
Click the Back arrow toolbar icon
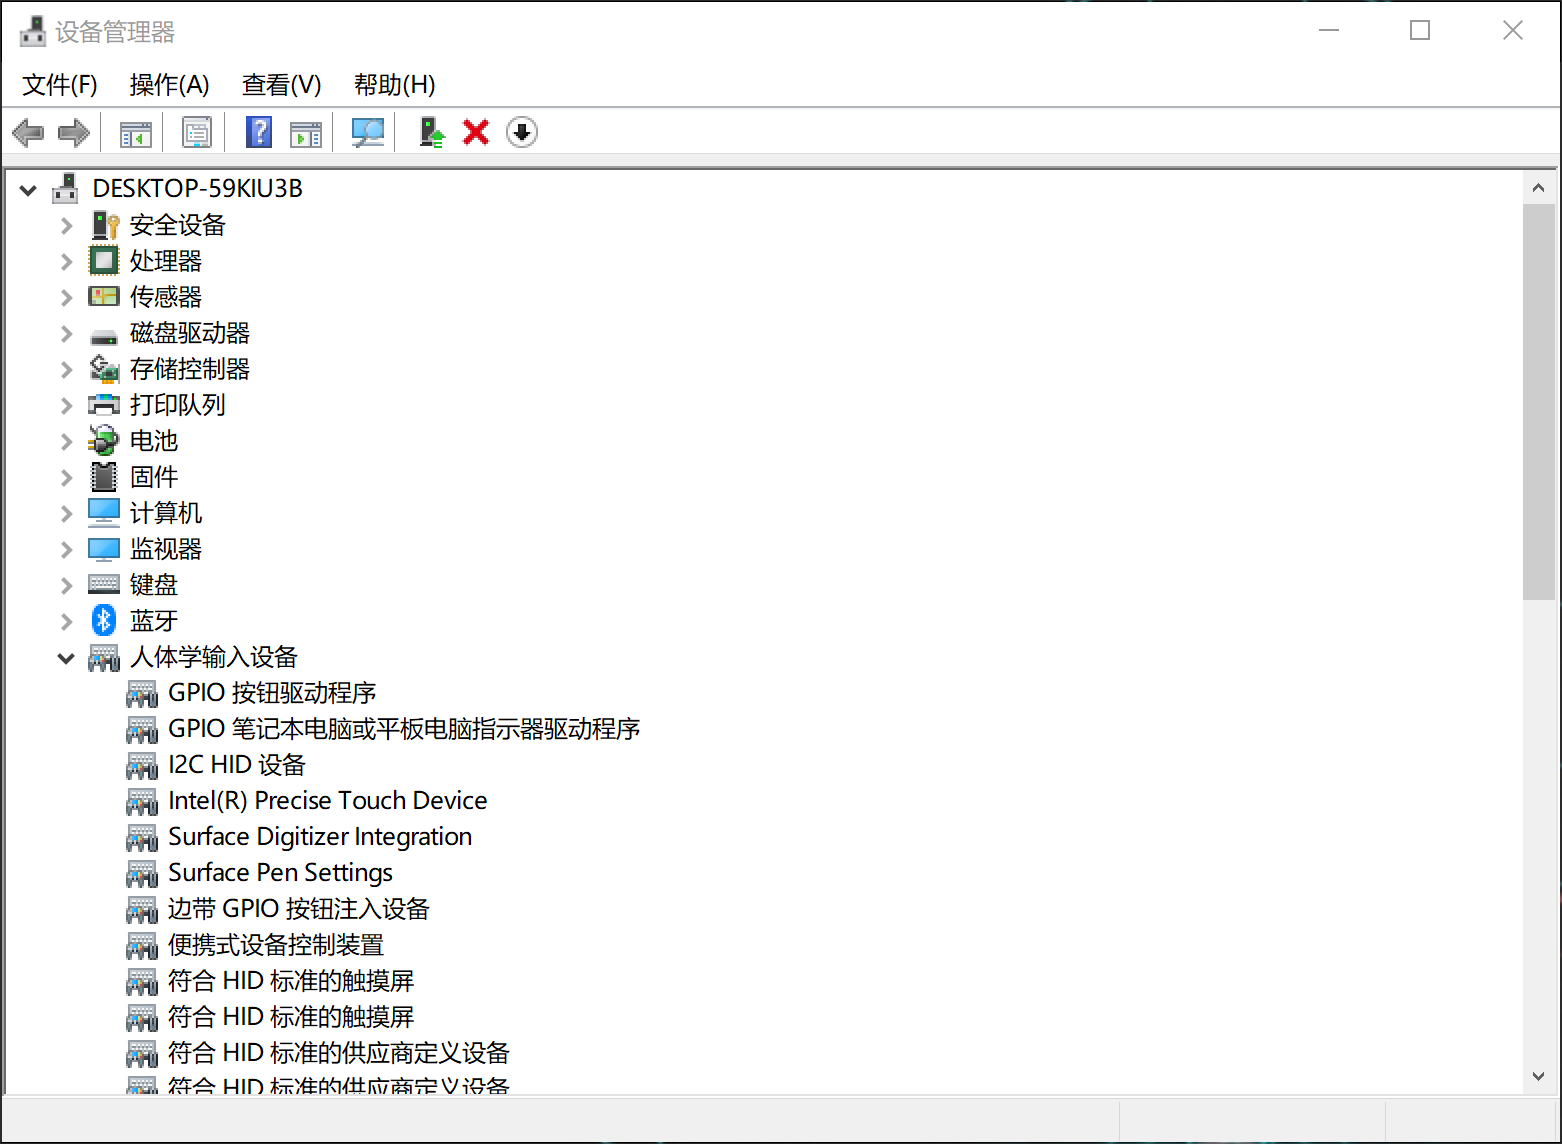click(x=28, y=132)
